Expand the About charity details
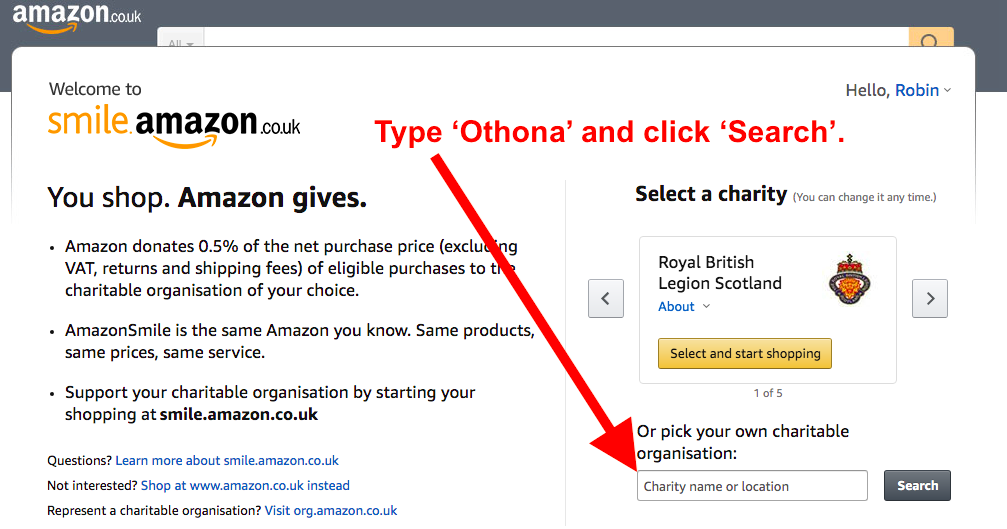 click(x=684, y=307)
